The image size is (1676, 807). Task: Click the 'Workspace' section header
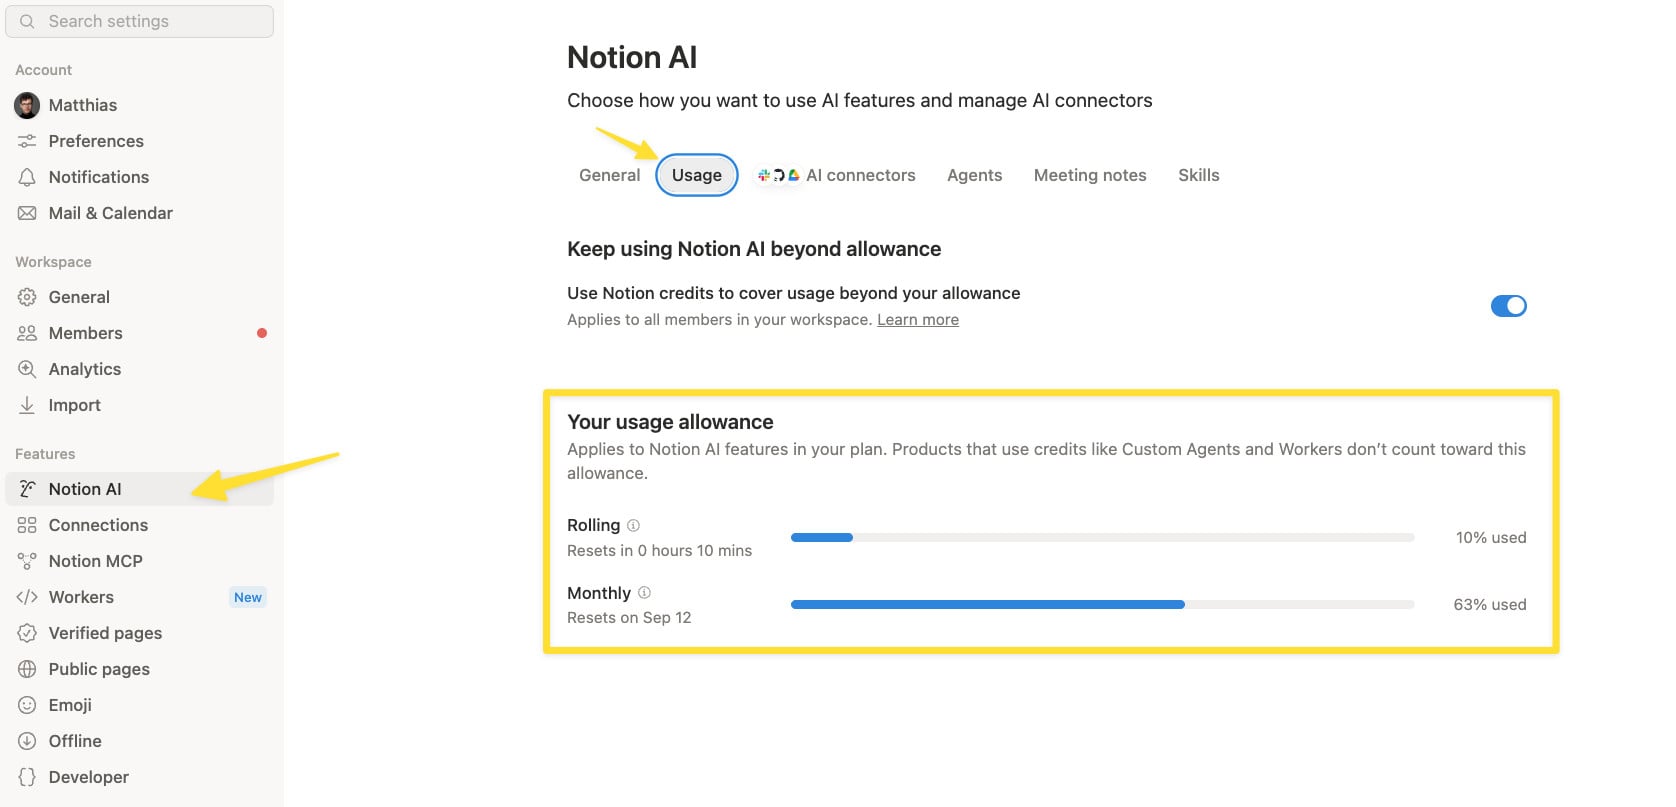(53, 262)
